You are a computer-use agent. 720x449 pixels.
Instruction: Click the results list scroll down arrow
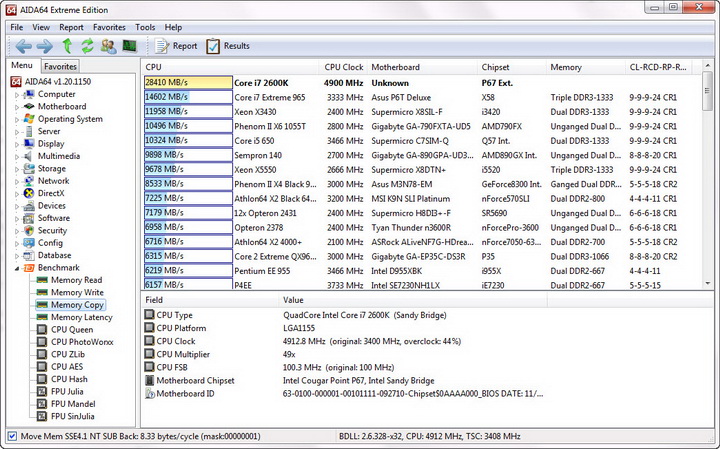708,284
